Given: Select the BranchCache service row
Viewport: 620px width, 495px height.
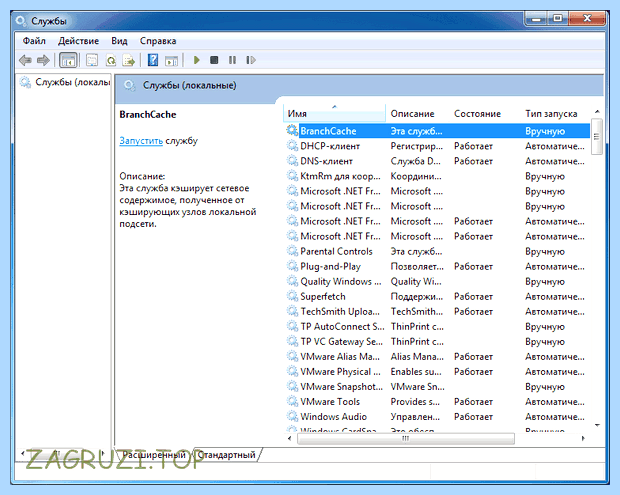Looking at the screenshot, I should pos(437,131).
